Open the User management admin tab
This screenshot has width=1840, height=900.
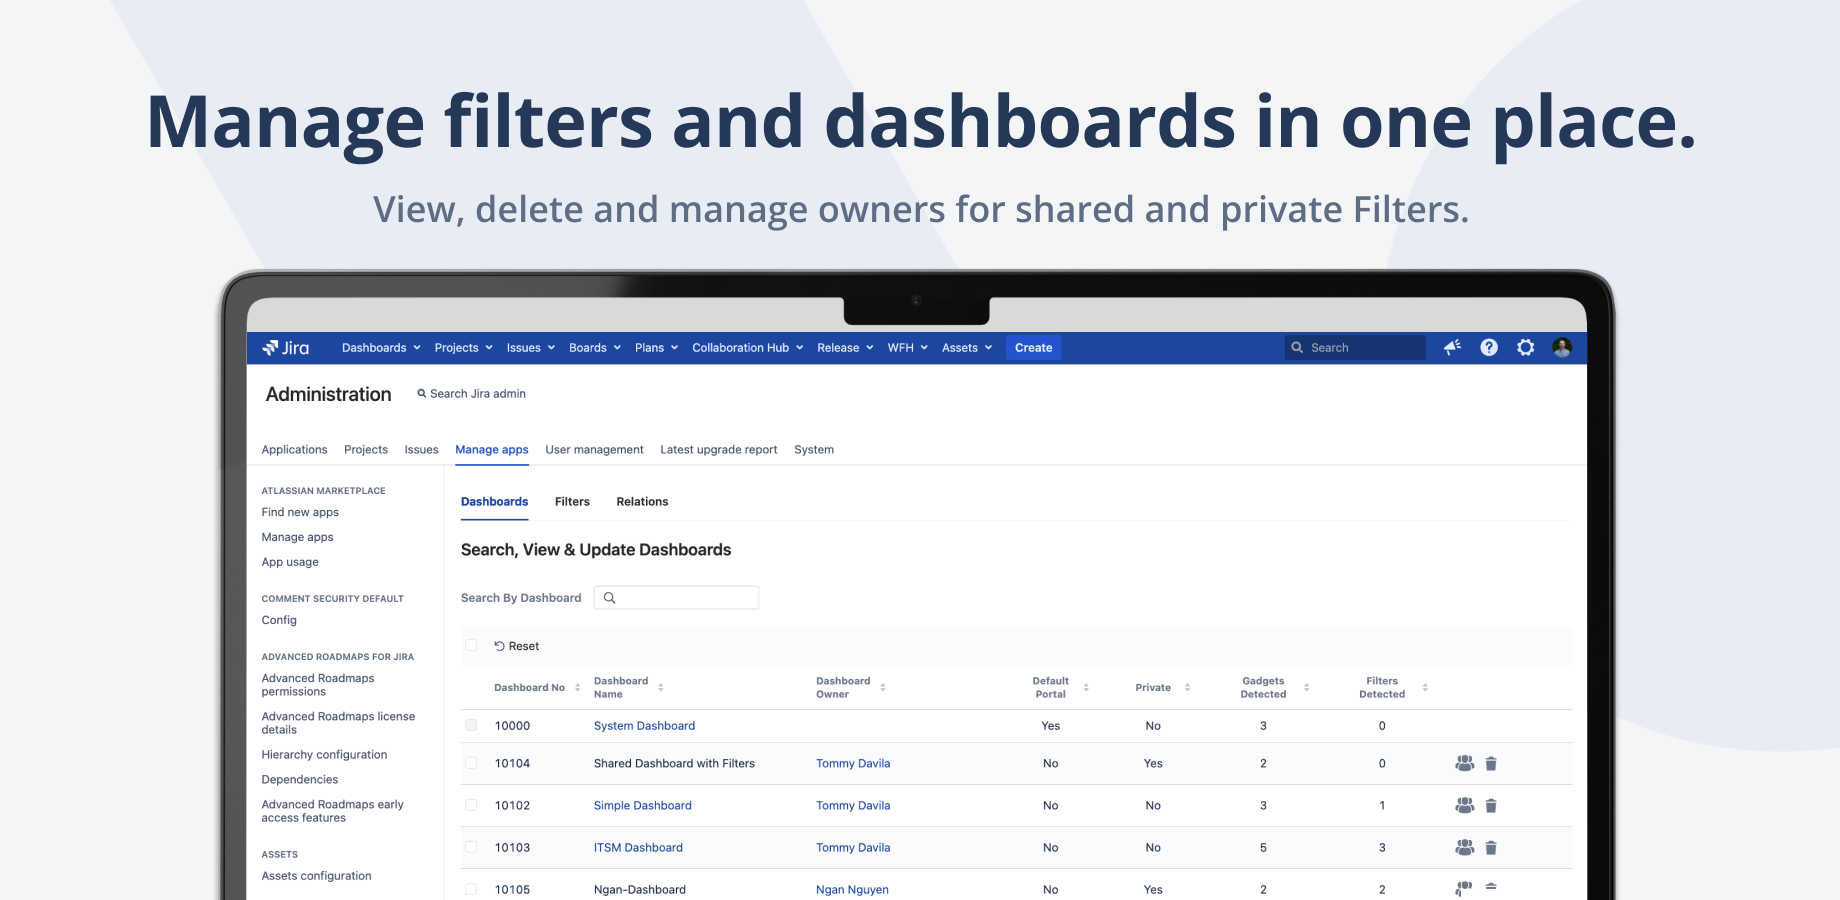[594, 450]
